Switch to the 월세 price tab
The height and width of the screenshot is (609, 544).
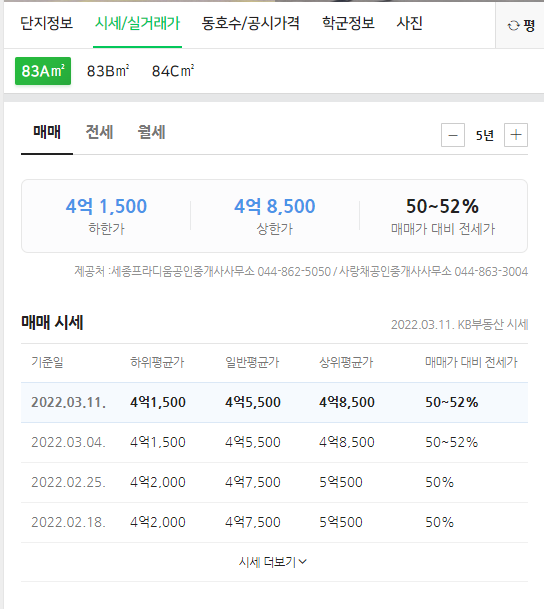pos(151,132)
